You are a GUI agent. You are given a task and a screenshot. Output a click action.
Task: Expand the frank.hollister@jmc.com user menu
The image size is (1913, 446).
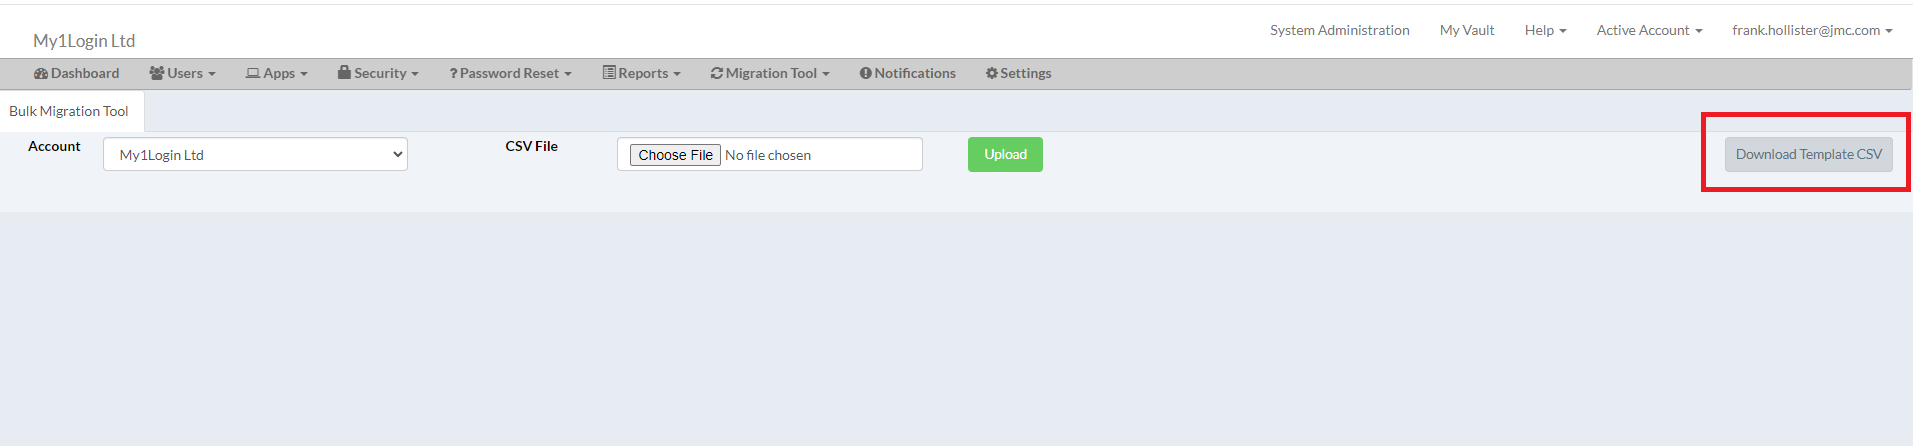[1811, 31]
